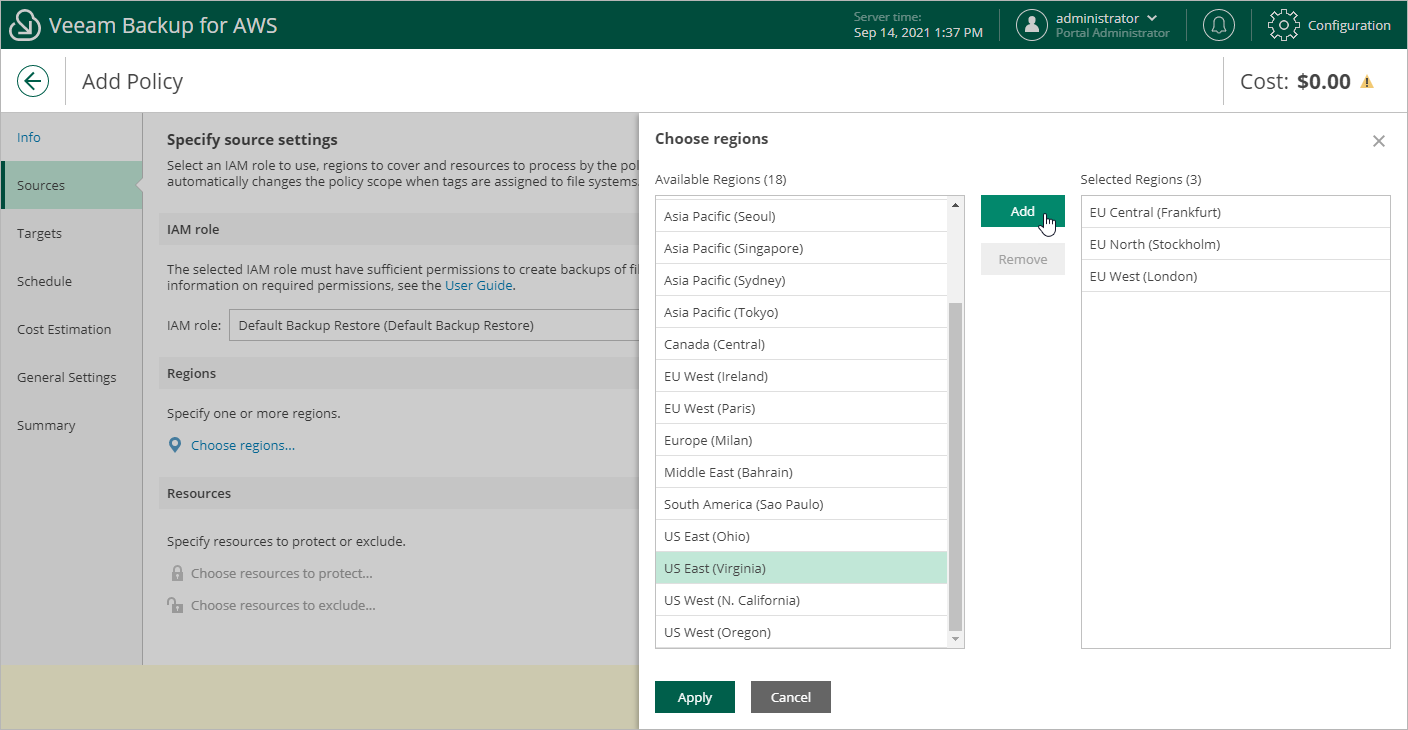Open the IAM role dropdown
1408x730 pixels.
coord(433,325)
